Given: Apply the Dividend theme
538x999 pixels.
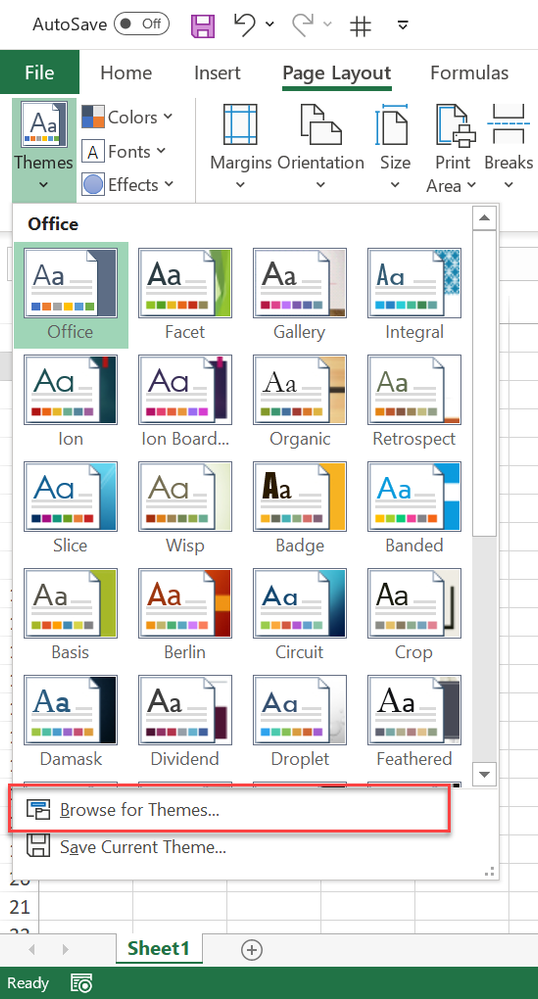Looking at the screenshot, I should (x=185, y=721).
